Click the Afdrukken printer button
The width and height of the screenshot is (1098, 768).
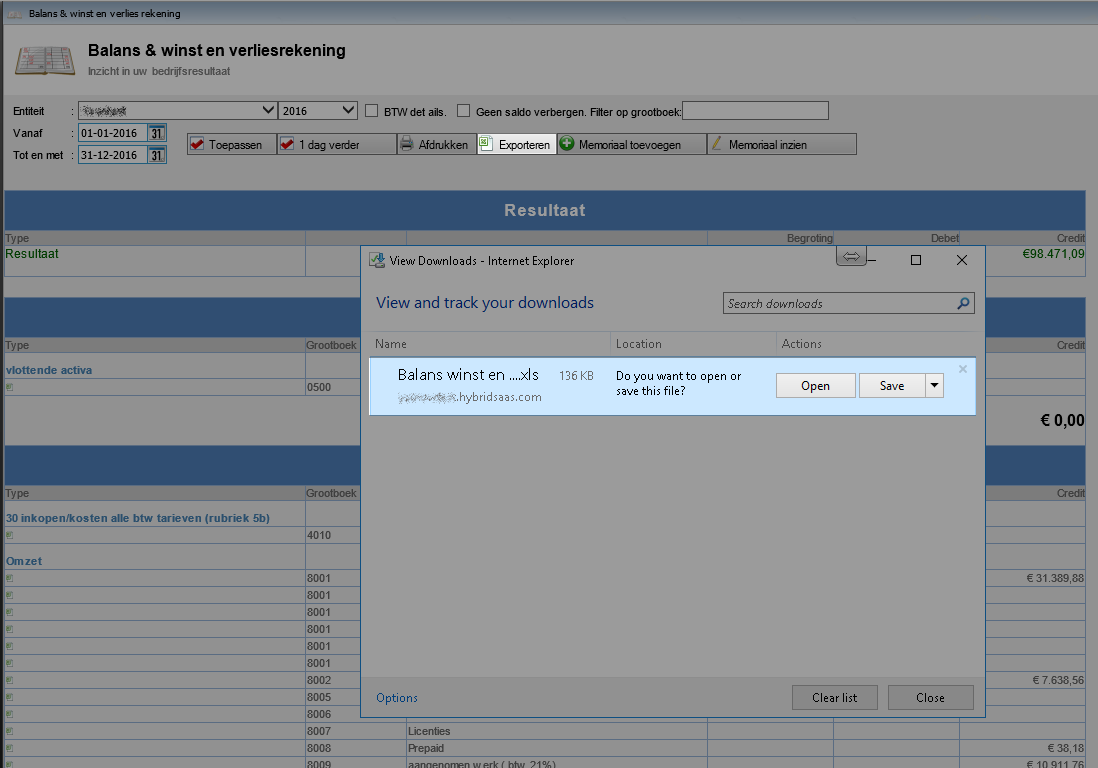(436, 145)
